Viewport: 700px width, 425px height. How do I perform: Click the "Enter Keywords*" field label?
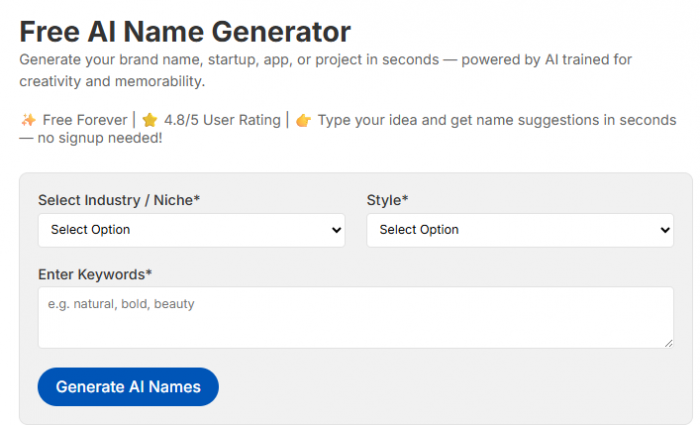point(95,274)
